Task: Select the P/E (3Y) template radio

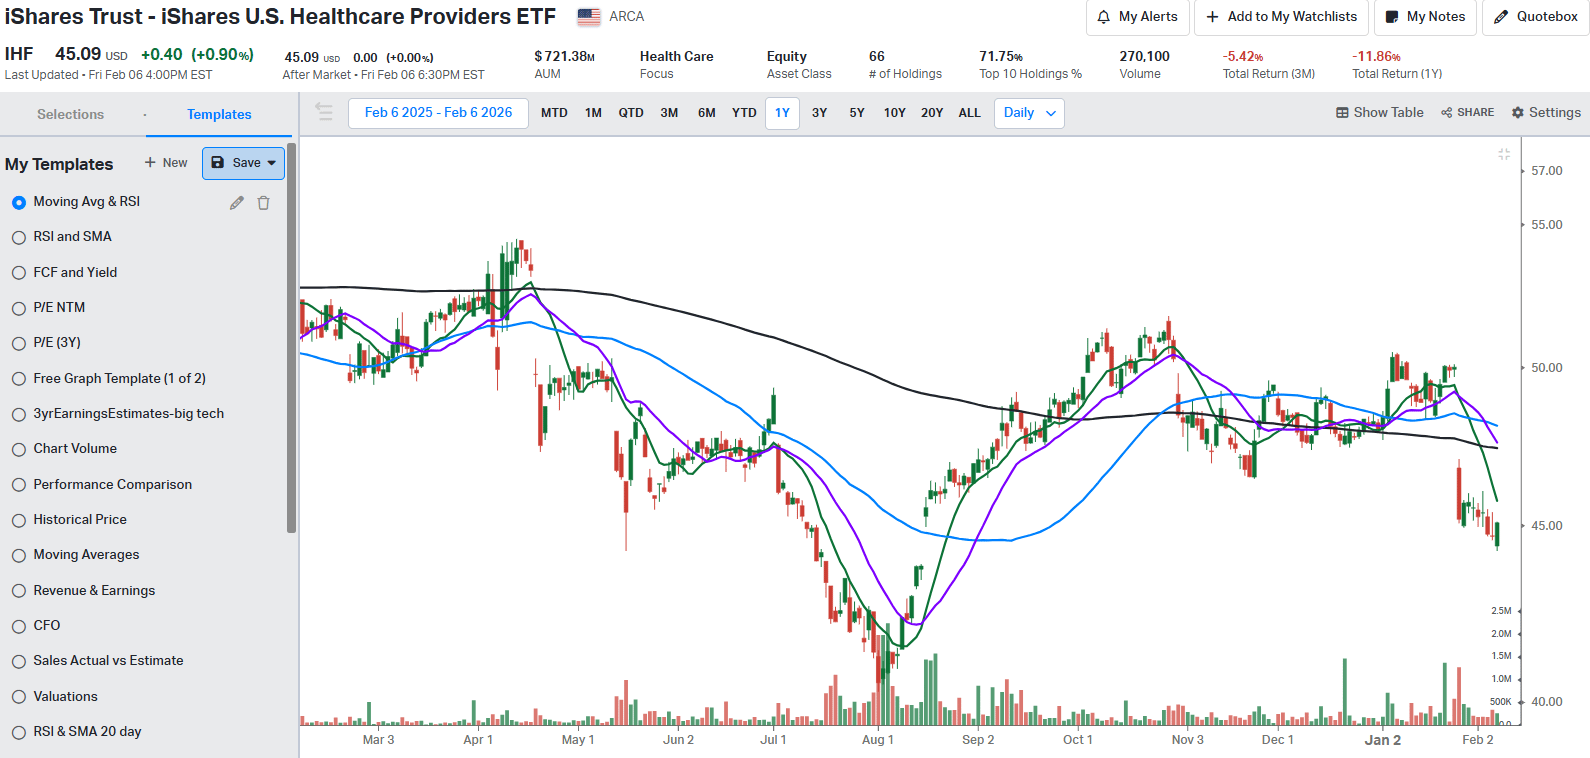Action: pos(19,343)
